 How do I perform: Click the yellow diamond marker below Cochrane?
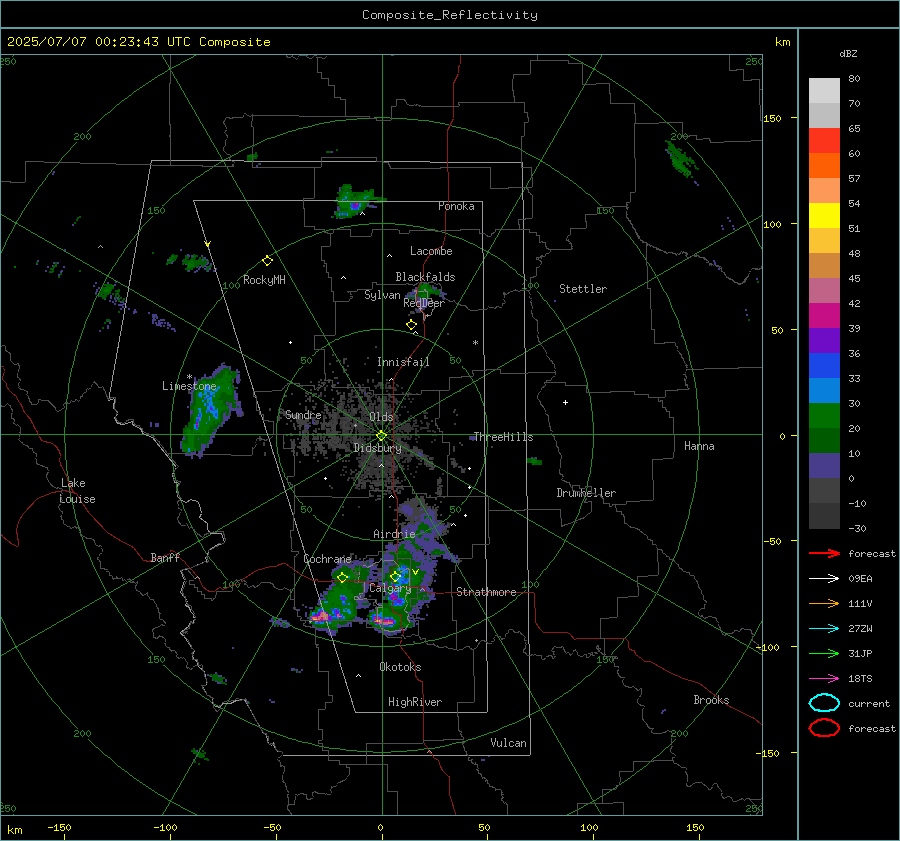(342, 577)
